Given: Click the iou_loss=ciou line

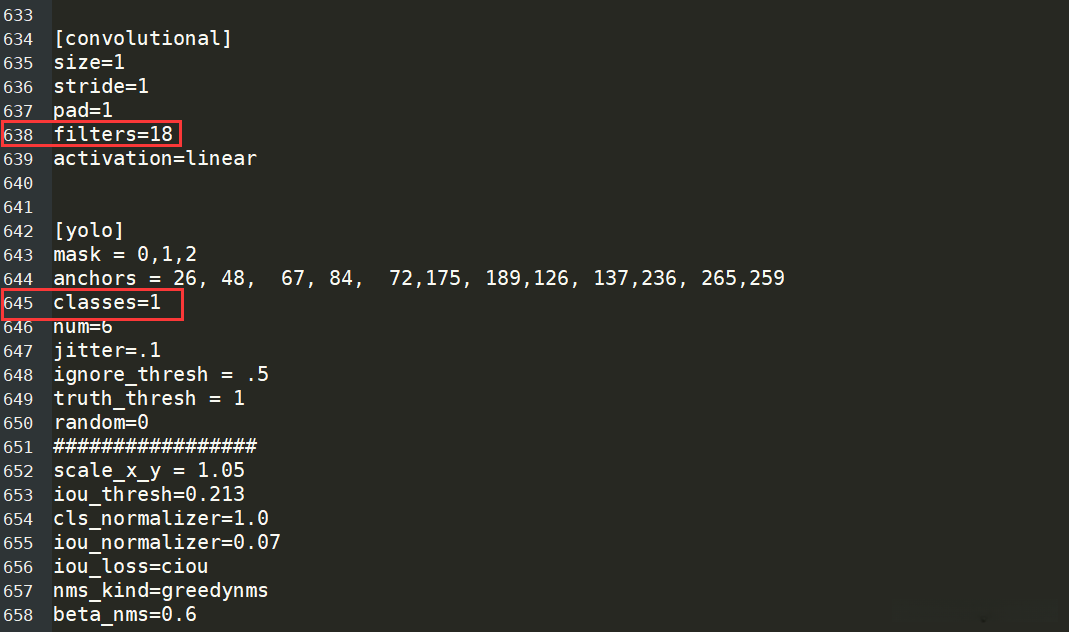Looking at the screenshot, I should click(x=131, y=566).
